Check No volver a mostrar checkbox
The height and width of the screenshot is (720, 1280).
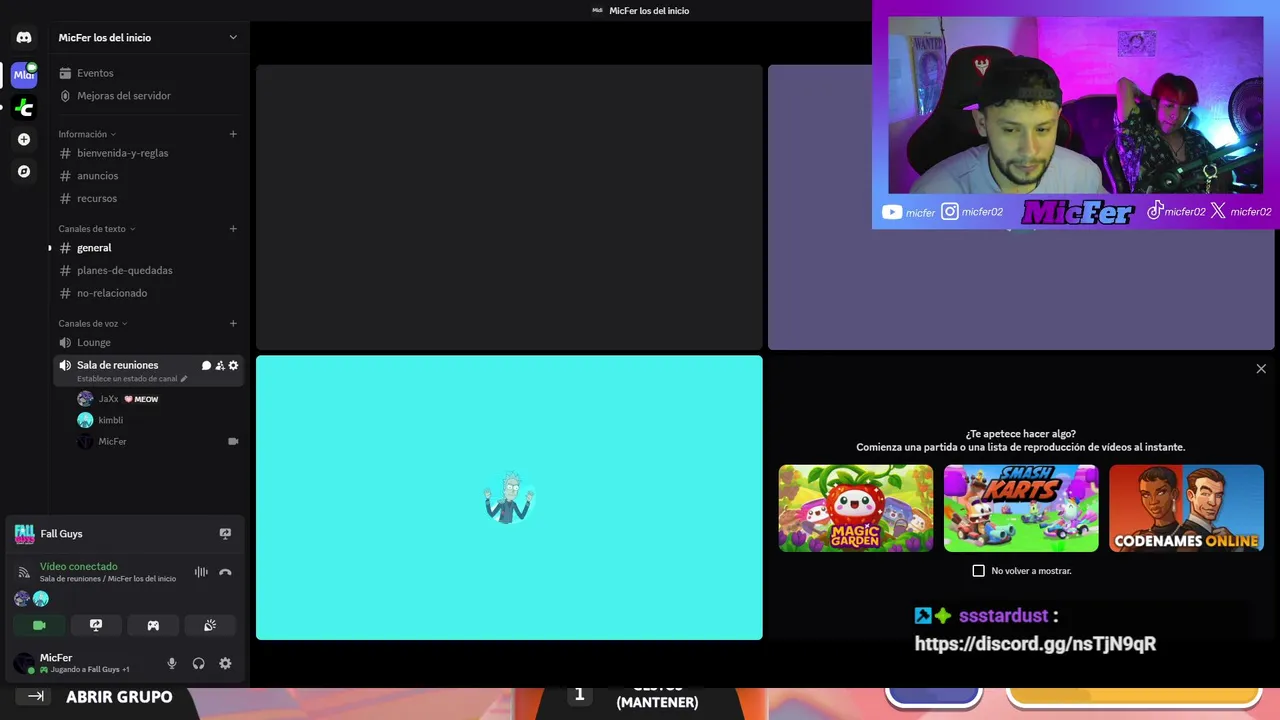tap(978, 571)
